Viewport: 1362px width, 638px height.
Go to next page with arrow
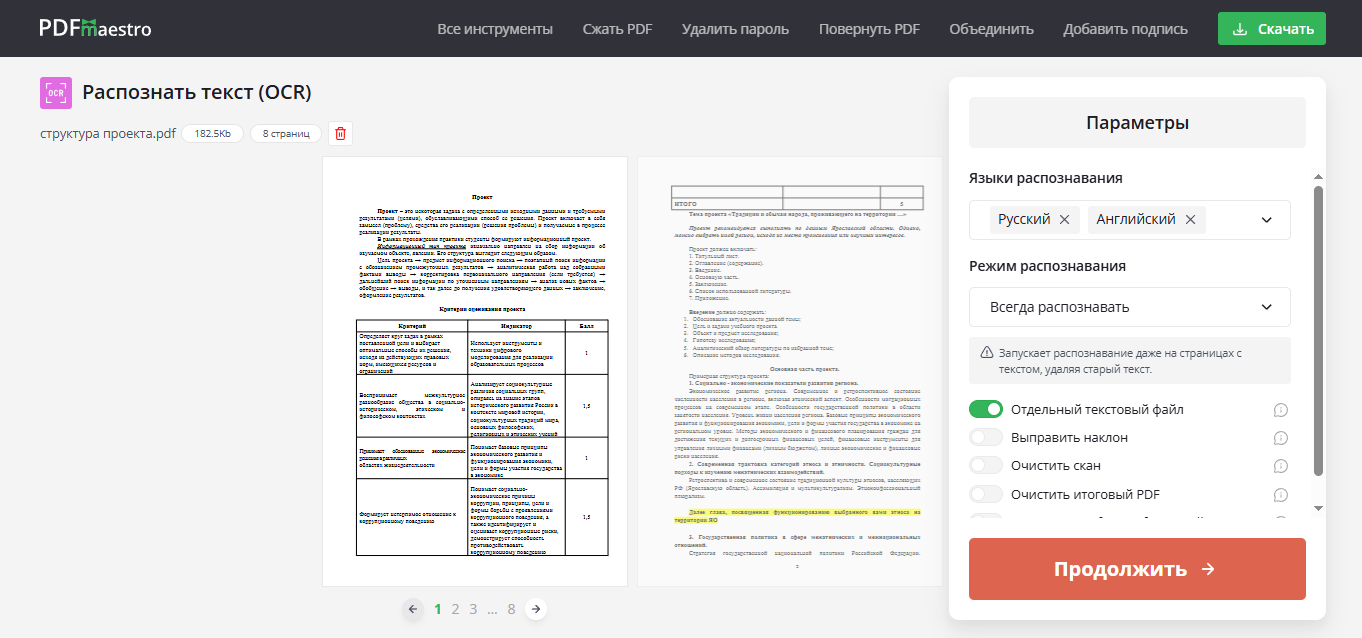[536, 608]
